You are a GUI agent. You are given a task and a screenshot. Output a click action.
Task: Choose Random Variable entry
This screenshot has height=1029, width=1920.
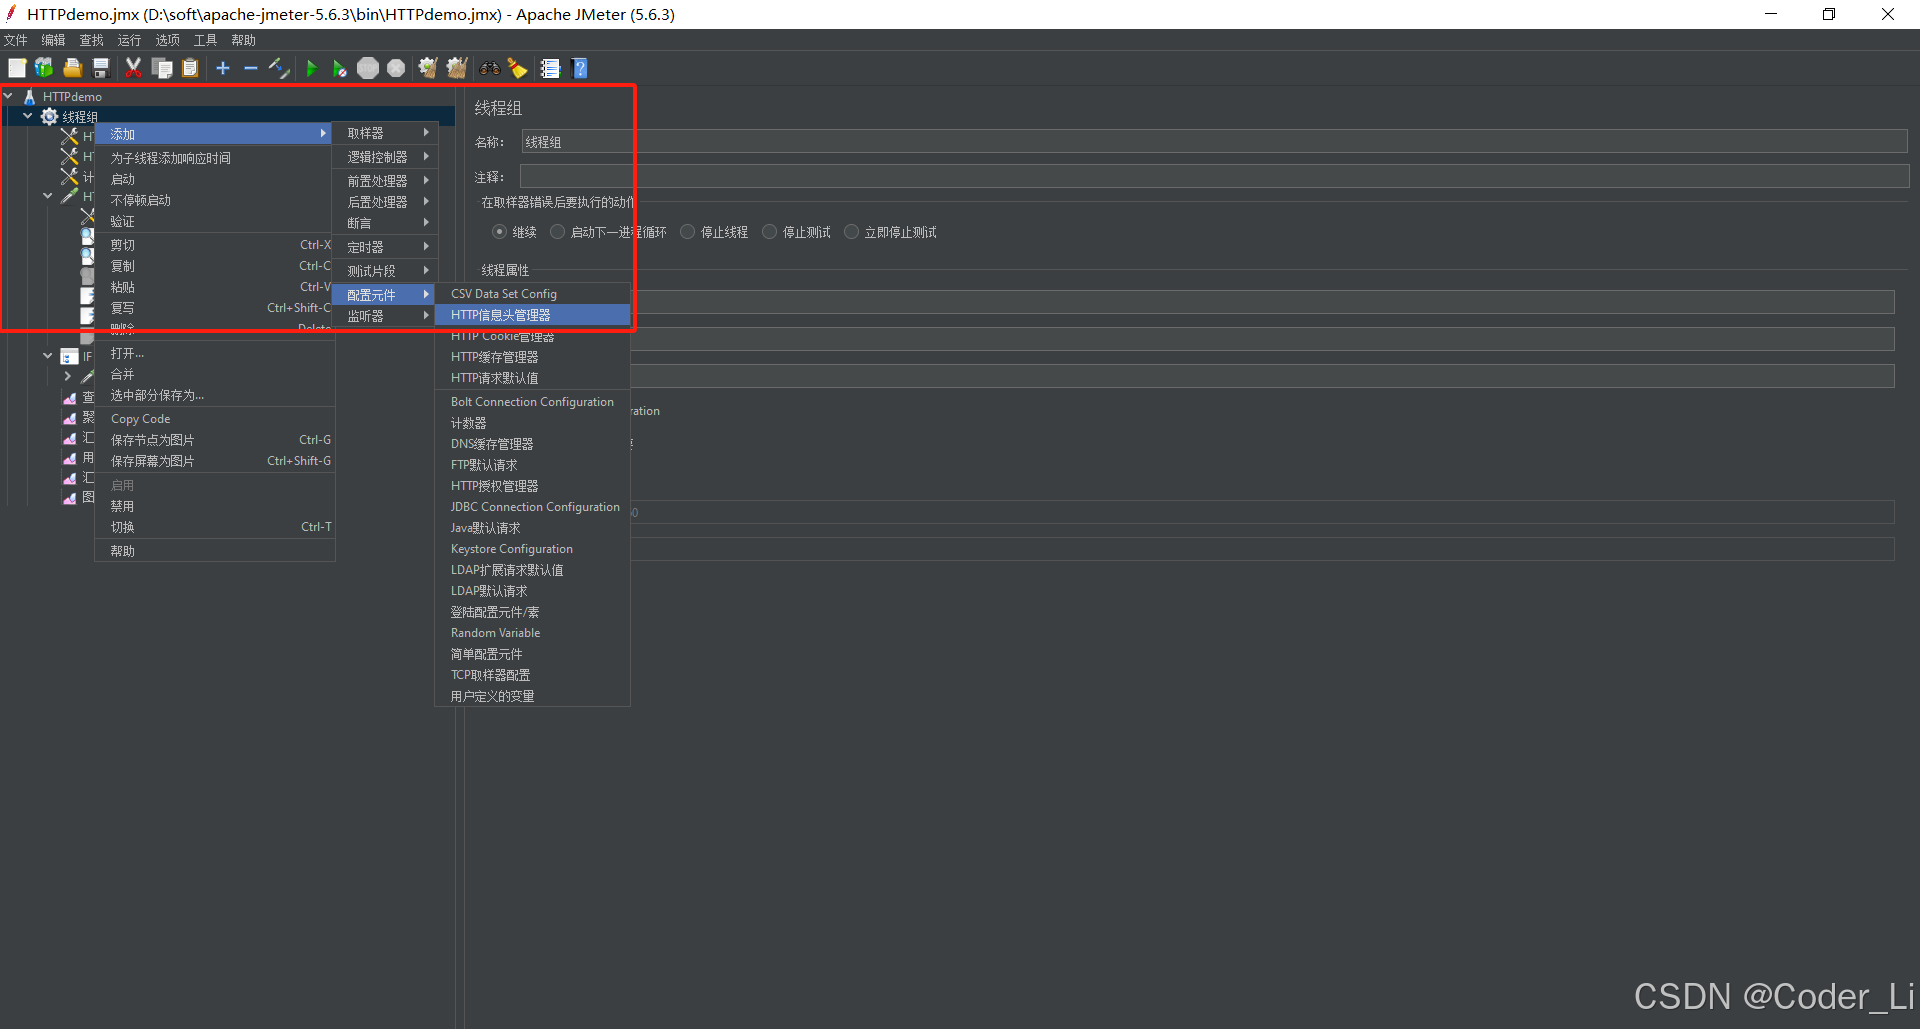point(532,633)
